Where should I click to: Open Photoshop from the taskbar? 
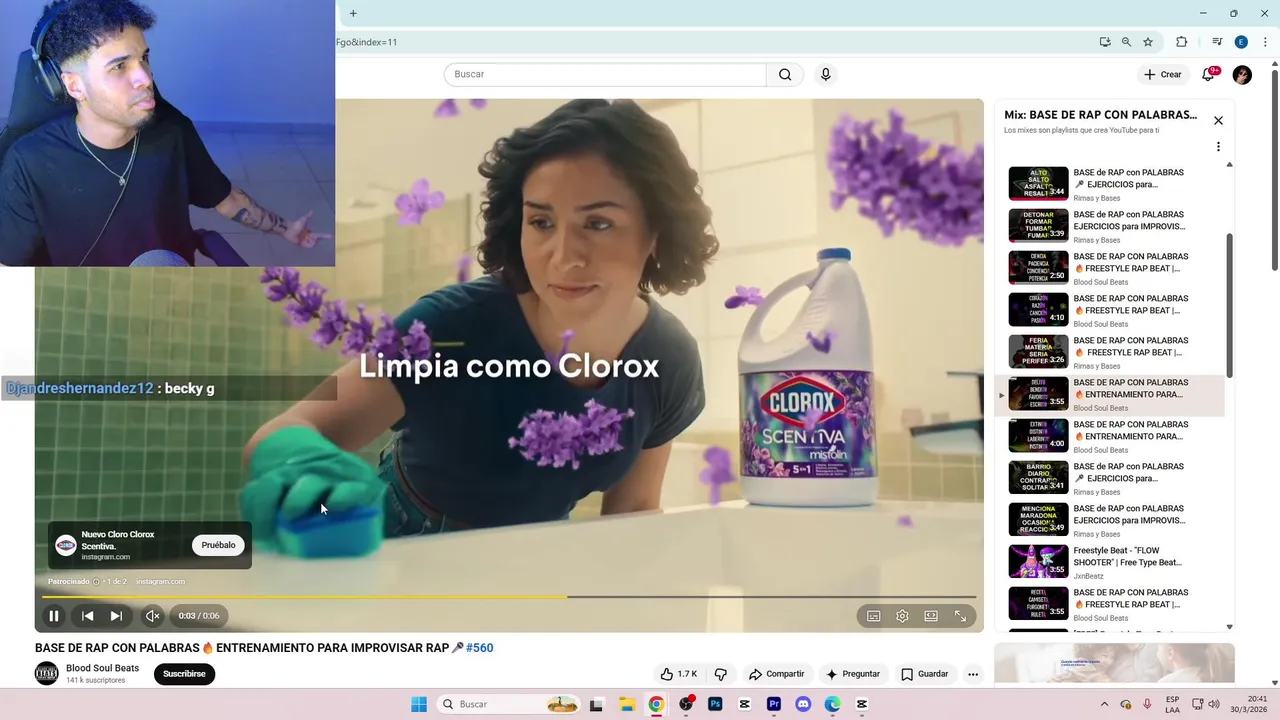tap(715, 704)
